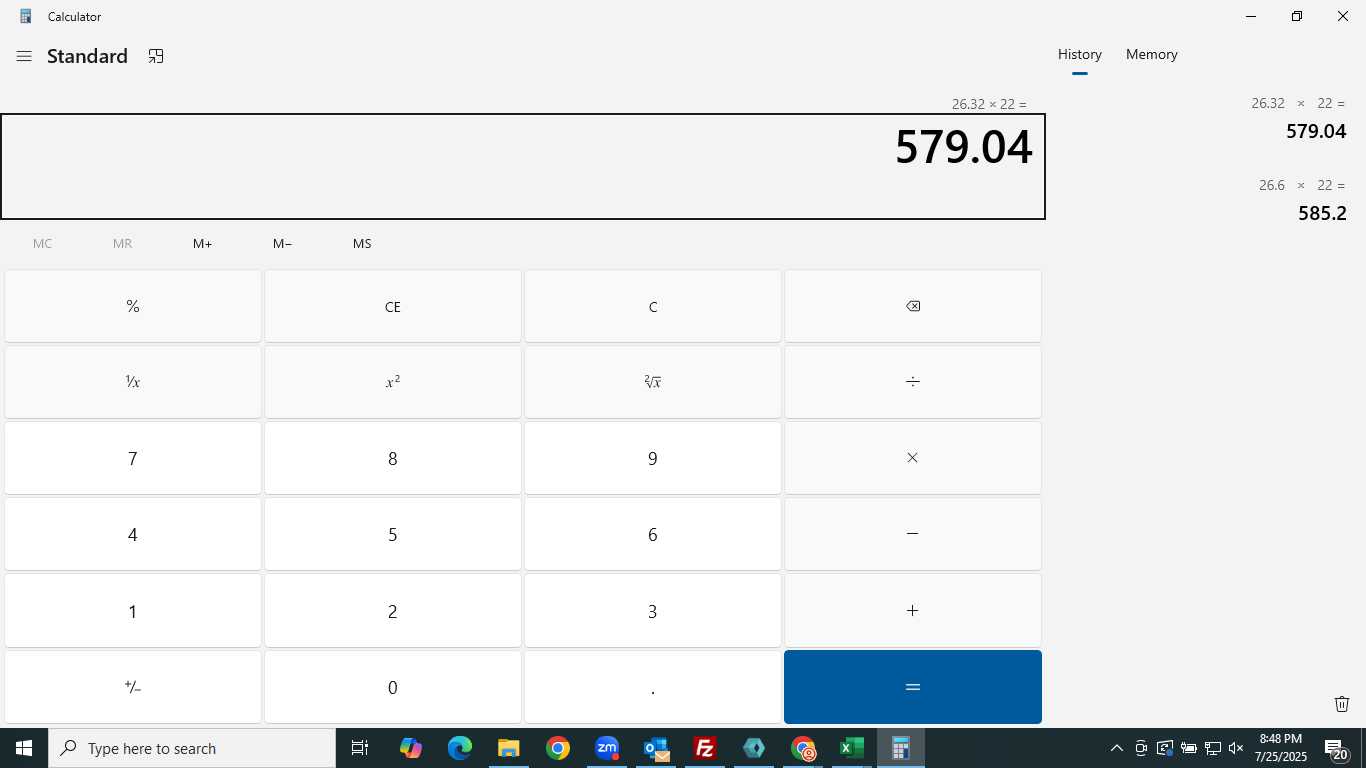Open FileZilla from the taskbar
The image size is (1366, 768).
(x=705, y=748)
